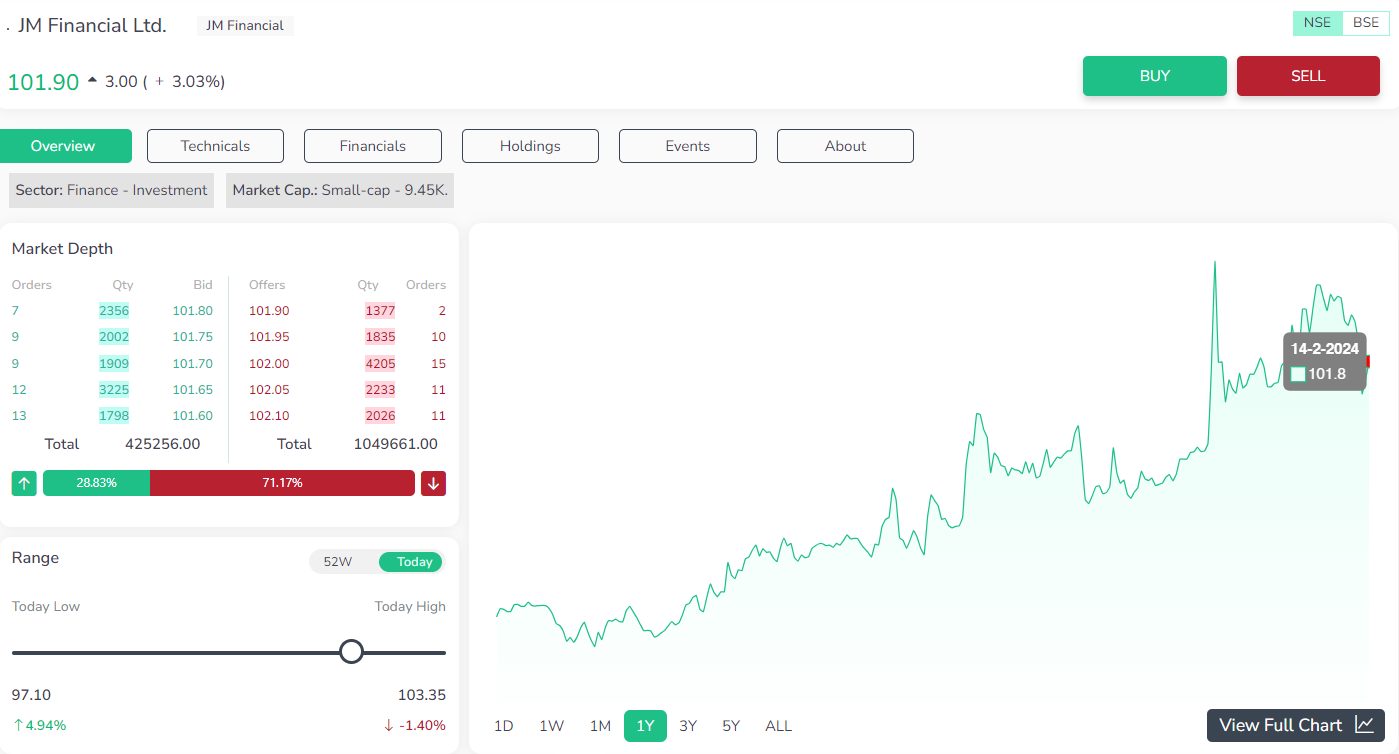Set chart period to 1Y
Image resolution: width=1399 pixels, height=754 pixels.
click(645, 726)
